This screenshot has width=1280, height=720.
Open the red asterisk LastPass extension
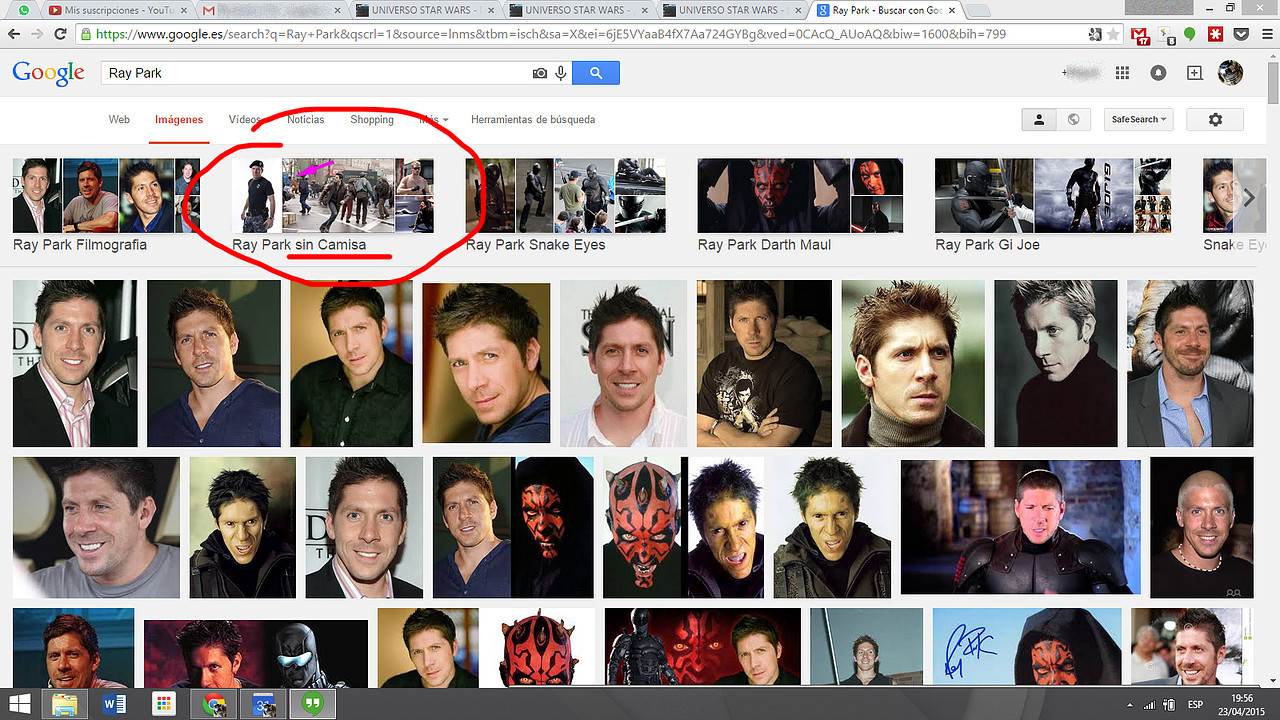point(1215,34)
